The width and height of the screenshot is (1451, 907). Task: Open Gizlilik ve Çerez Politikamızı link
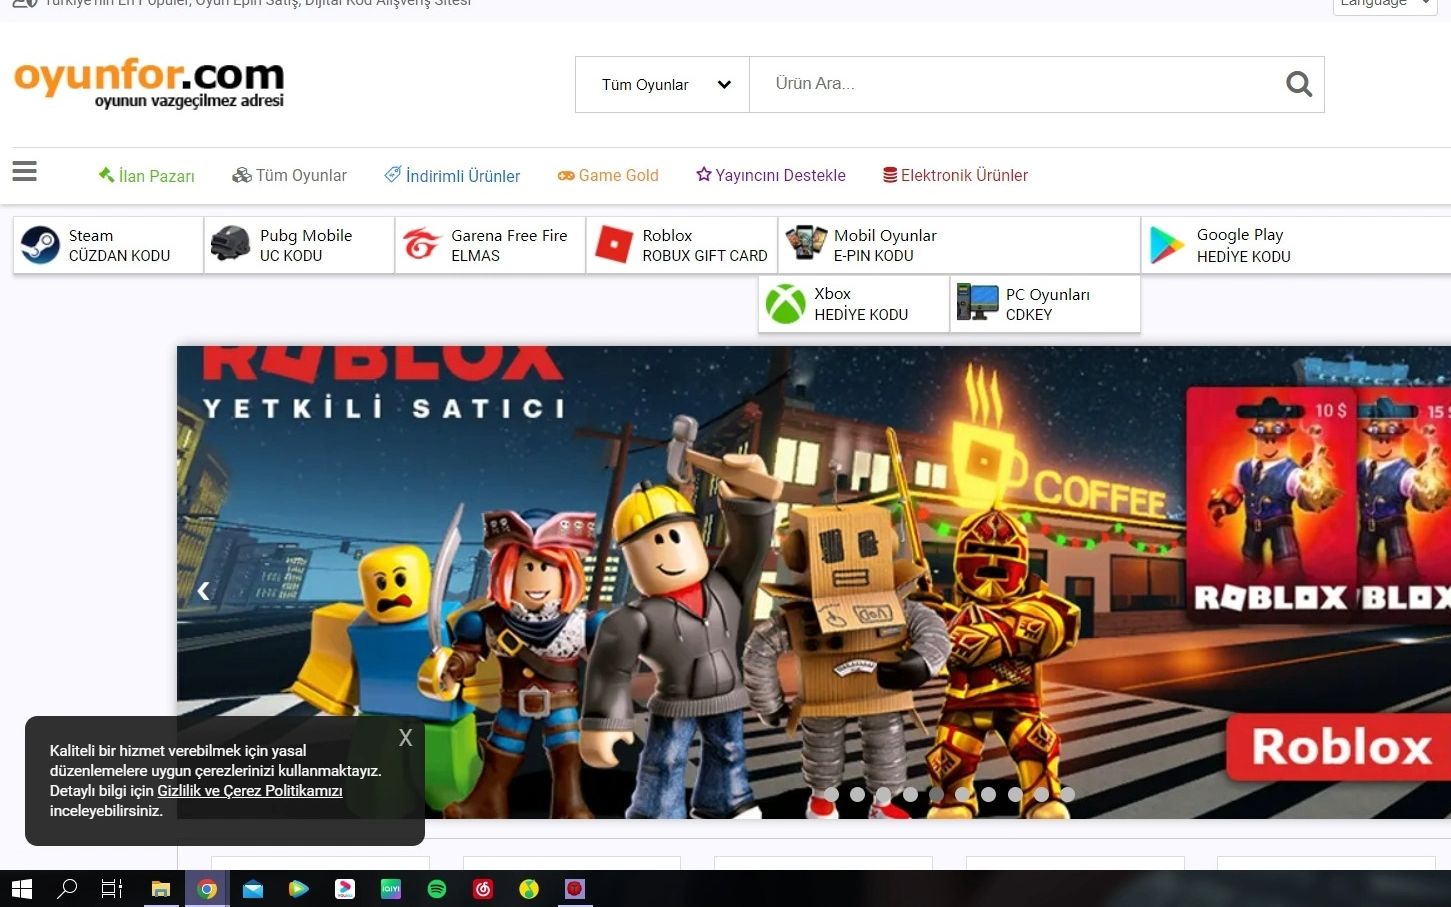click(x=250, y=791)
